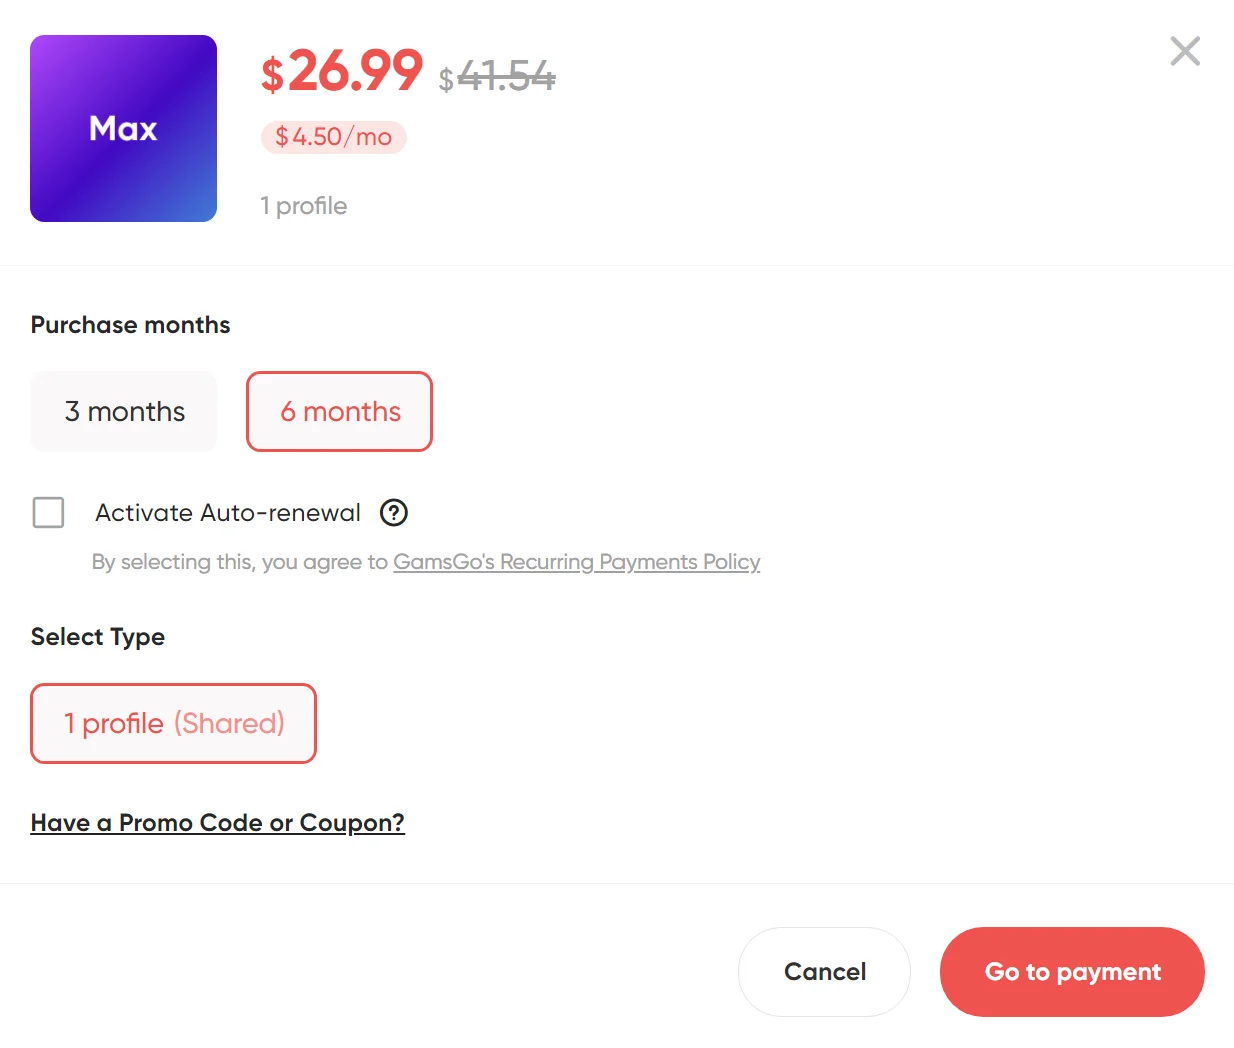Close the Max subscription dialog
Viewport: 1234px width, 1048px height.
(x=1184, y=51)
